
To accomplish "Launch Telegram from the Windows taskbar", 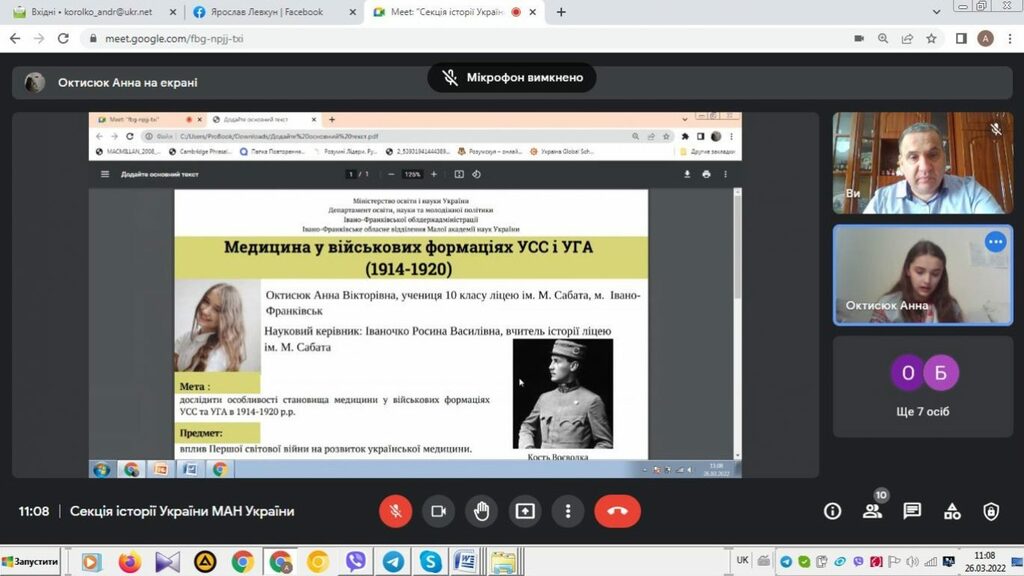I will [x=393, y=562].
